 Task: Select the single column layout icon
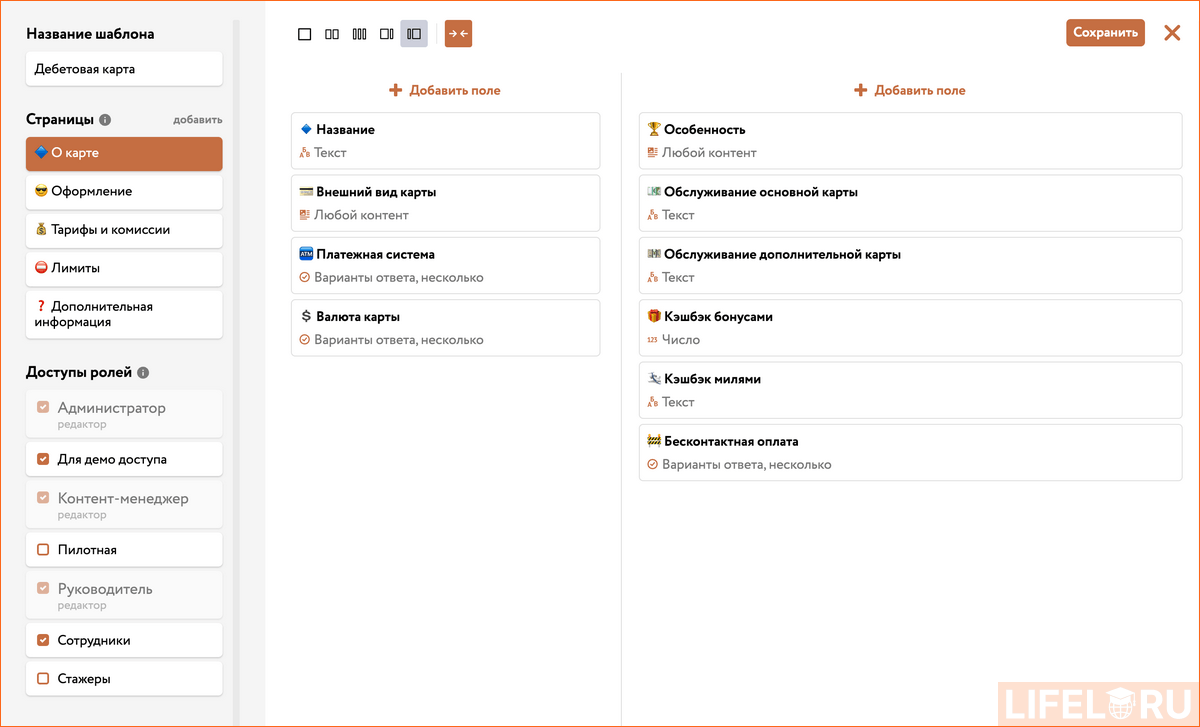pyautogui.click(x=304, y=33)
